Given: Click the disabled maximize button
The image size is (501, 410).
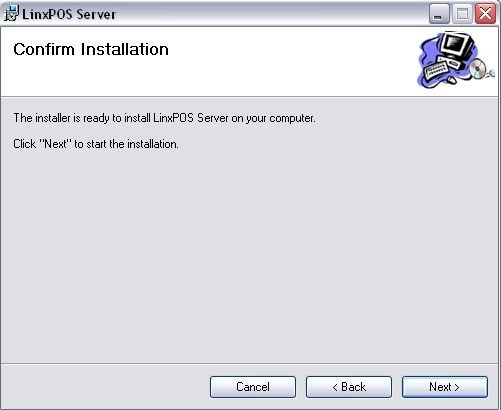Looking at the screenshot, I should tap(462, 14).
